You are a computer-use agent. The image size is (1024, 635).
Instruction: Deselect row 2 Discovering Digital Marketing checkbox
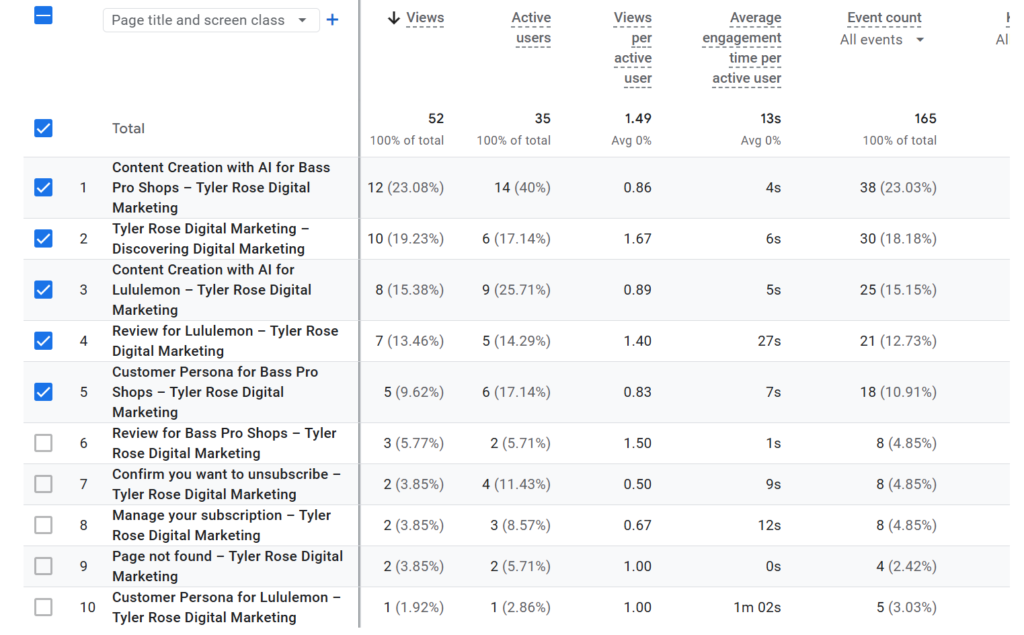click(x=43, y=238)
